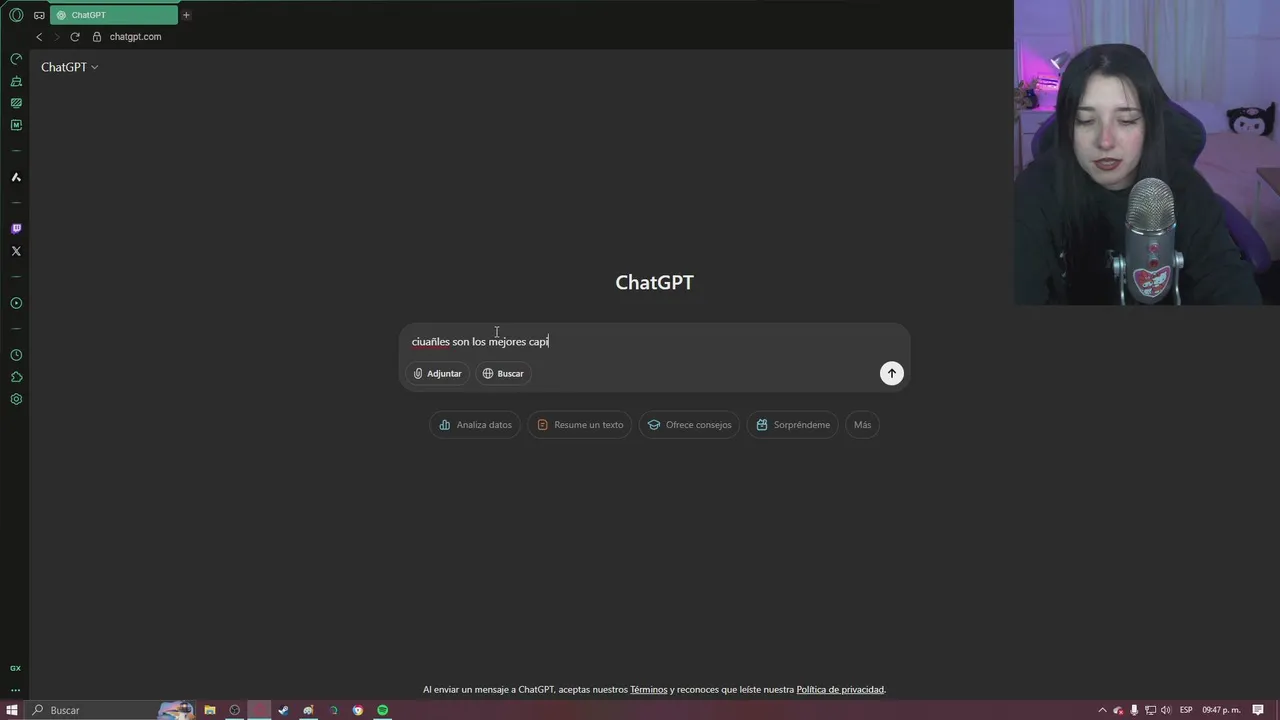Click the GX label at sidebar bottom

pos(15,668)
